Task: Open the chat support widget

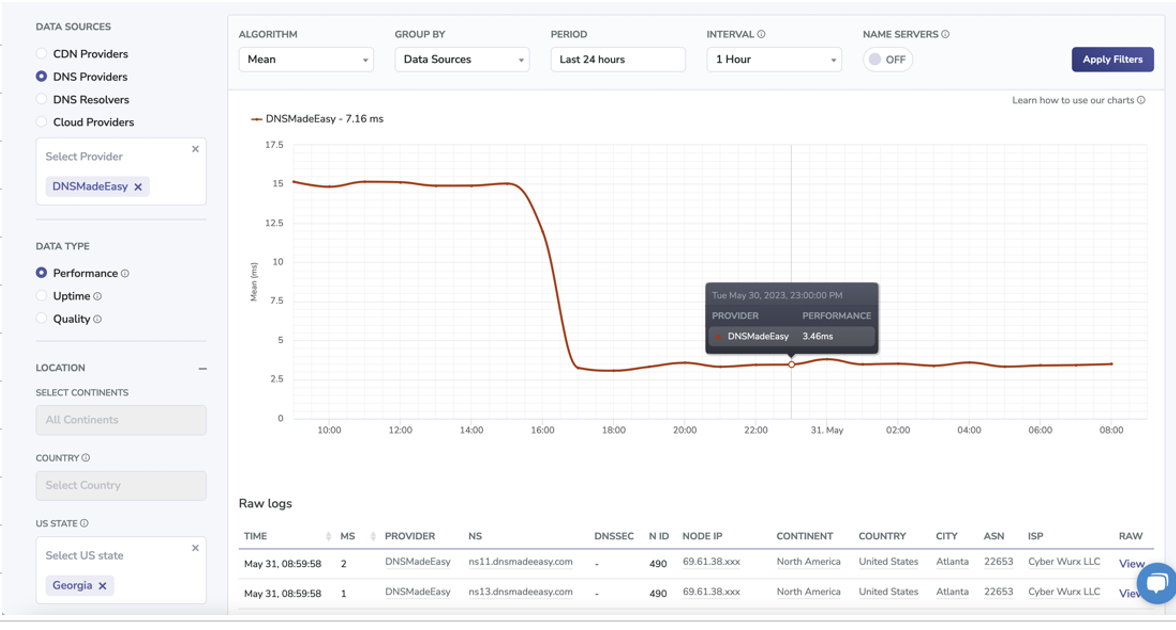Action: click(1155, 584)
